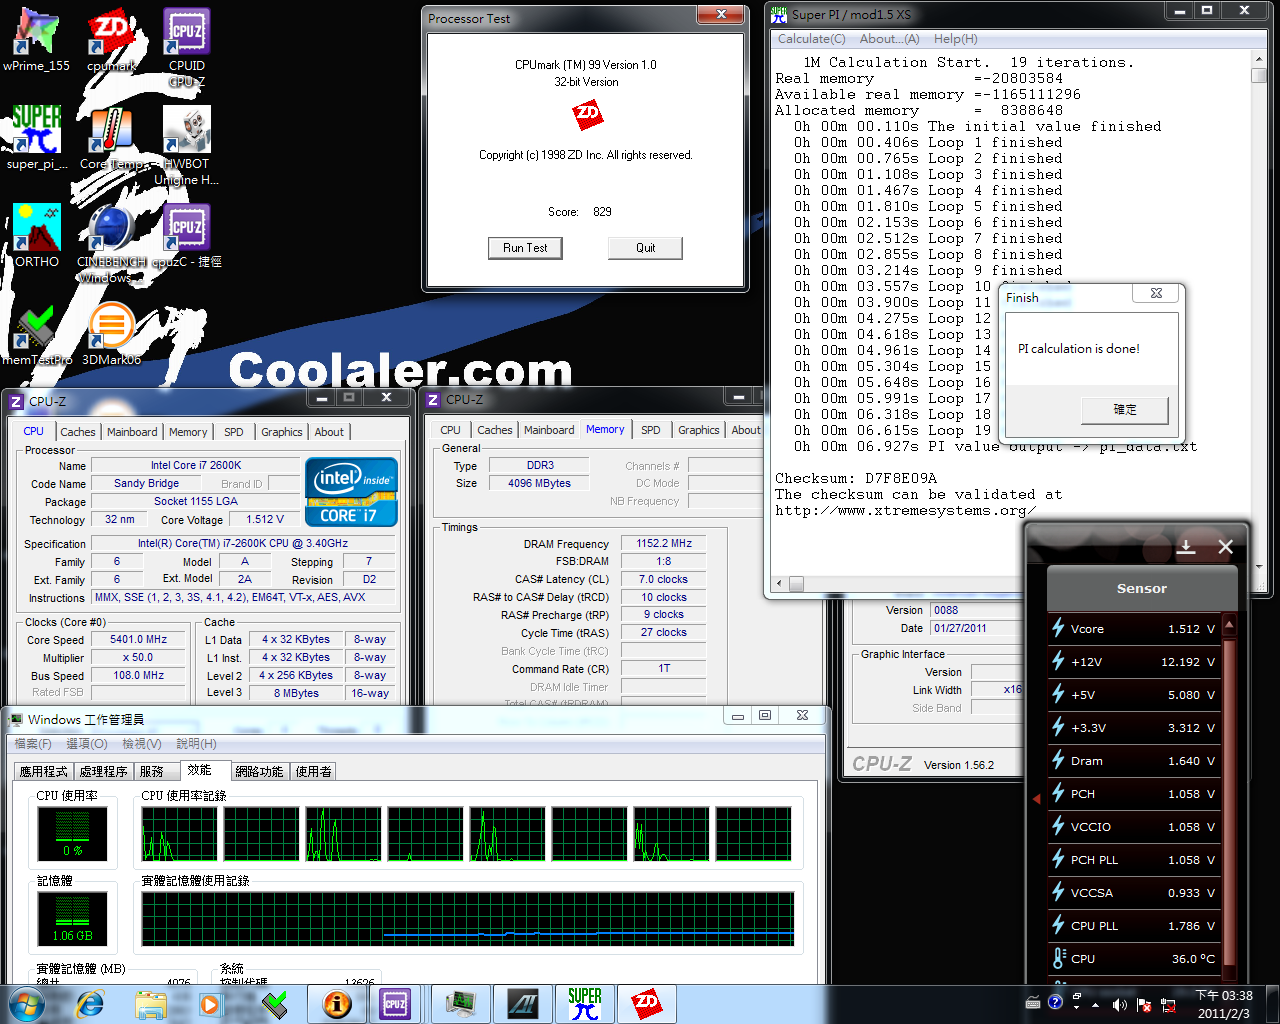Open the wPrime_155 desktop shortcut
The width and height of the screenshot is (1280, 1024).
37,40
